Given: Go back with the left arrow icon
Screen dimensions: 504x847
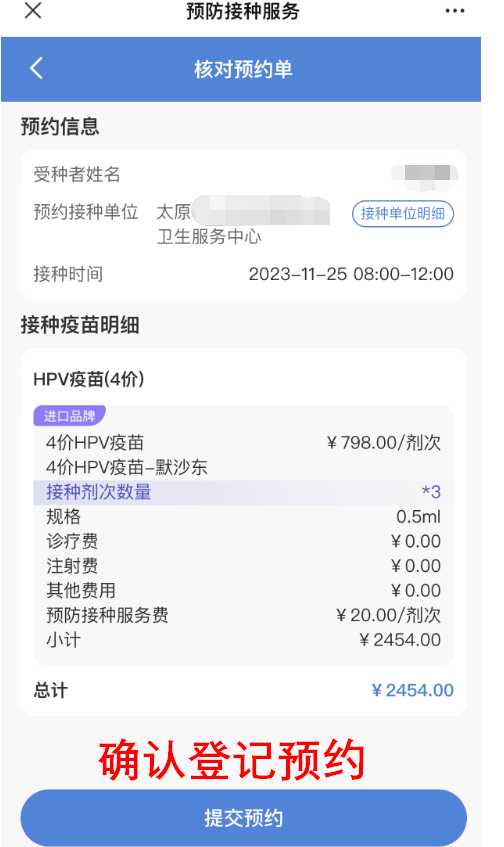Looking at the screenshot, I should click(x=36, y=69).
